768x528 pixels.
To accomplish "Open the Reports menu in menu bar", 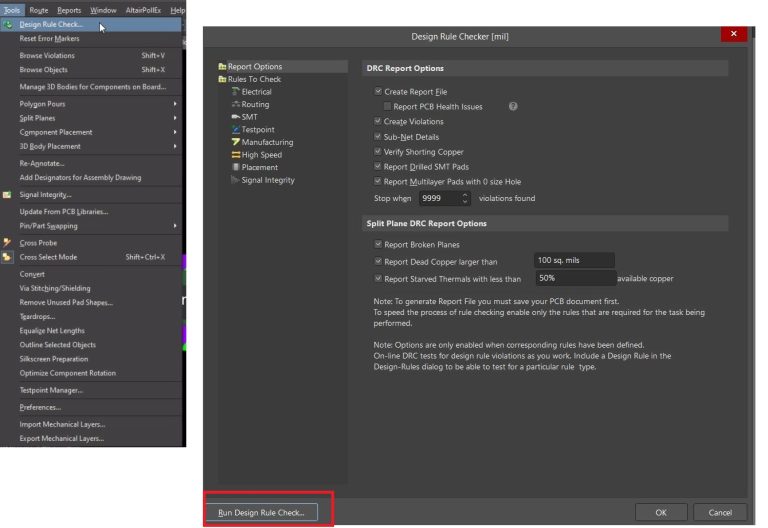I will coord(69,10).
